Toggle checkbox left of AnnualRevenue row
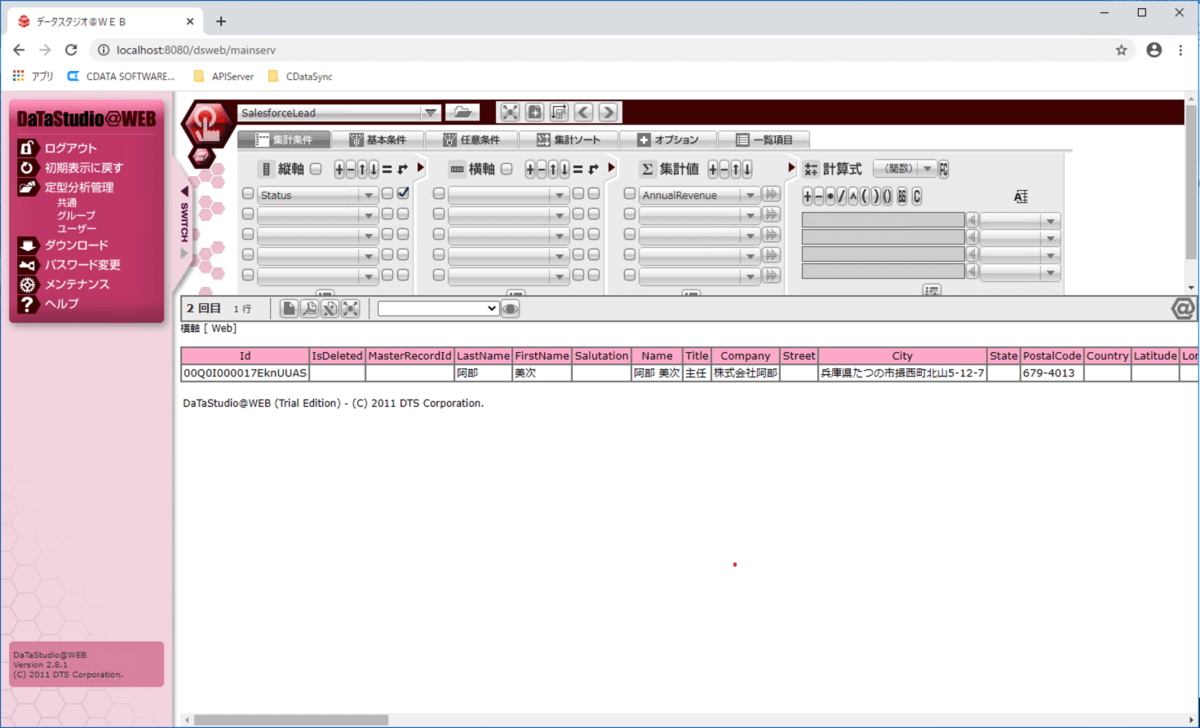1200x728 pixels. (629, 194)
